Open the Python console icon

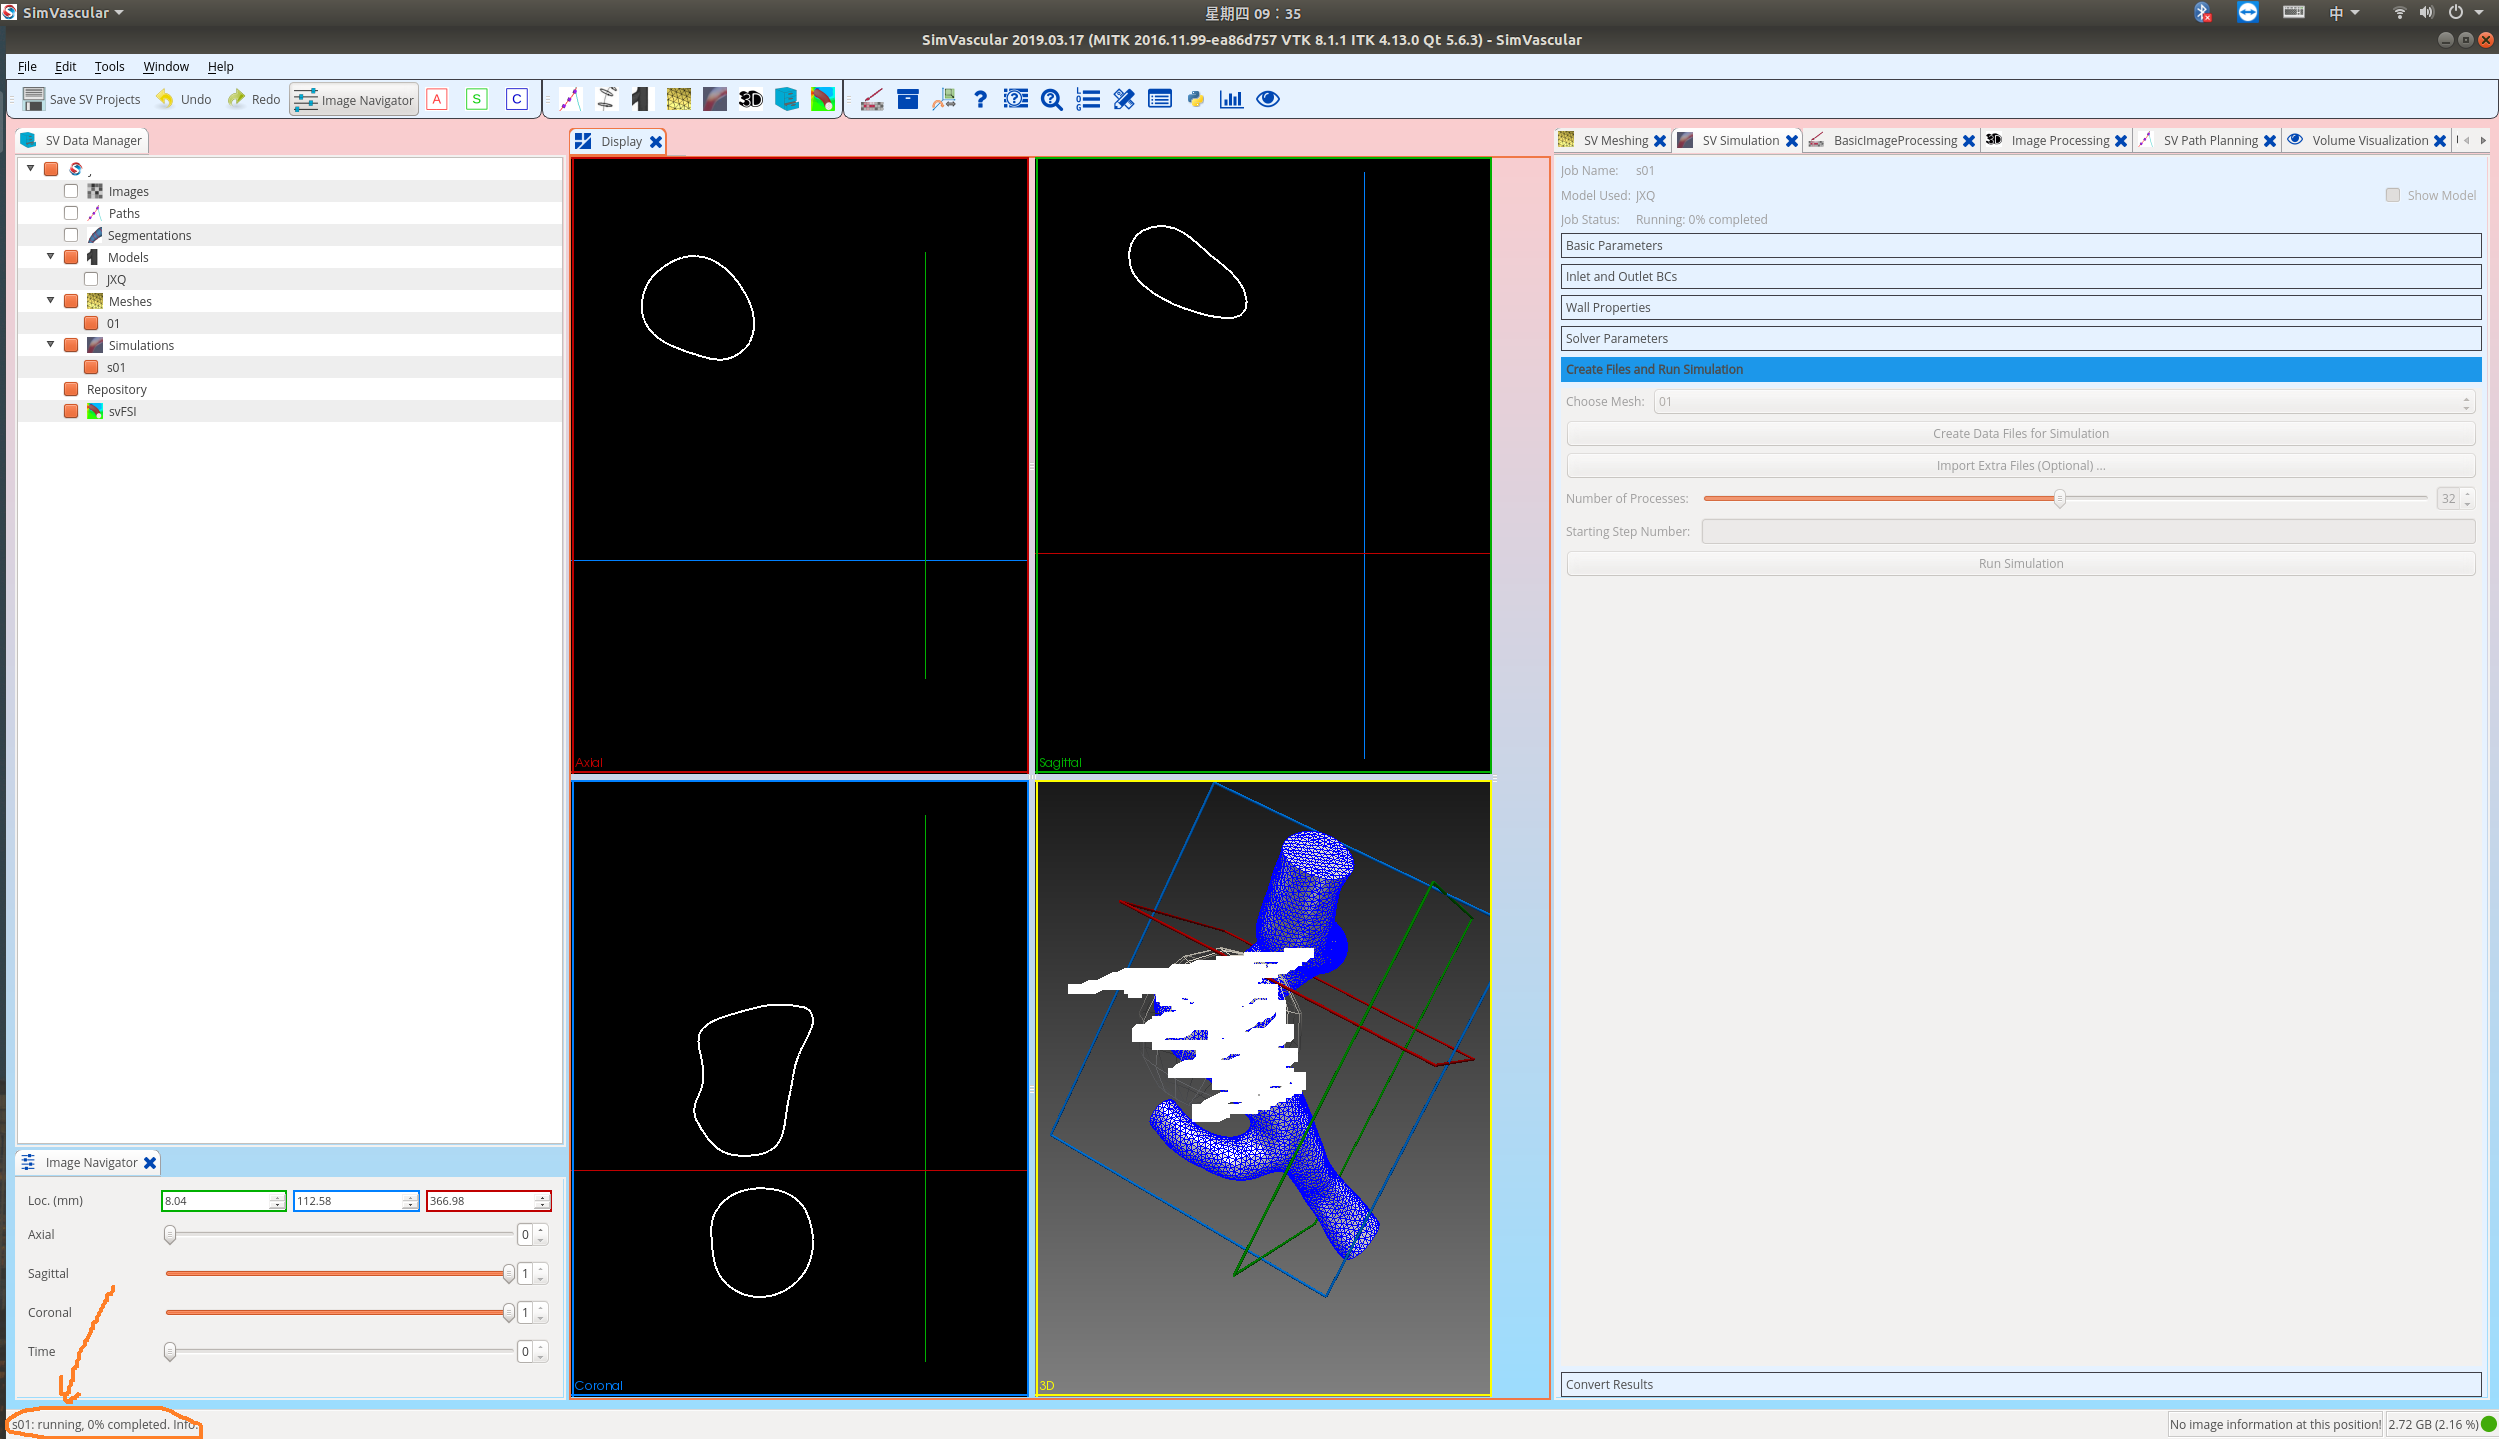1195,99
